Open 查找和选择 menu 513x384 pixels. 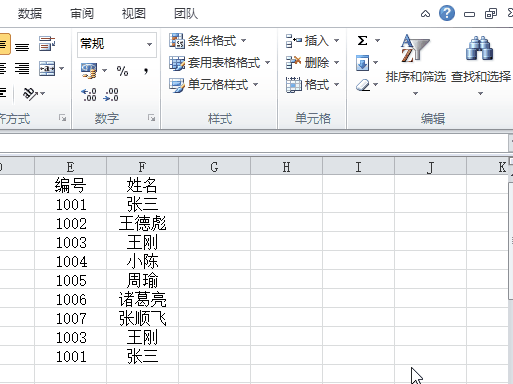pos(481,65)
